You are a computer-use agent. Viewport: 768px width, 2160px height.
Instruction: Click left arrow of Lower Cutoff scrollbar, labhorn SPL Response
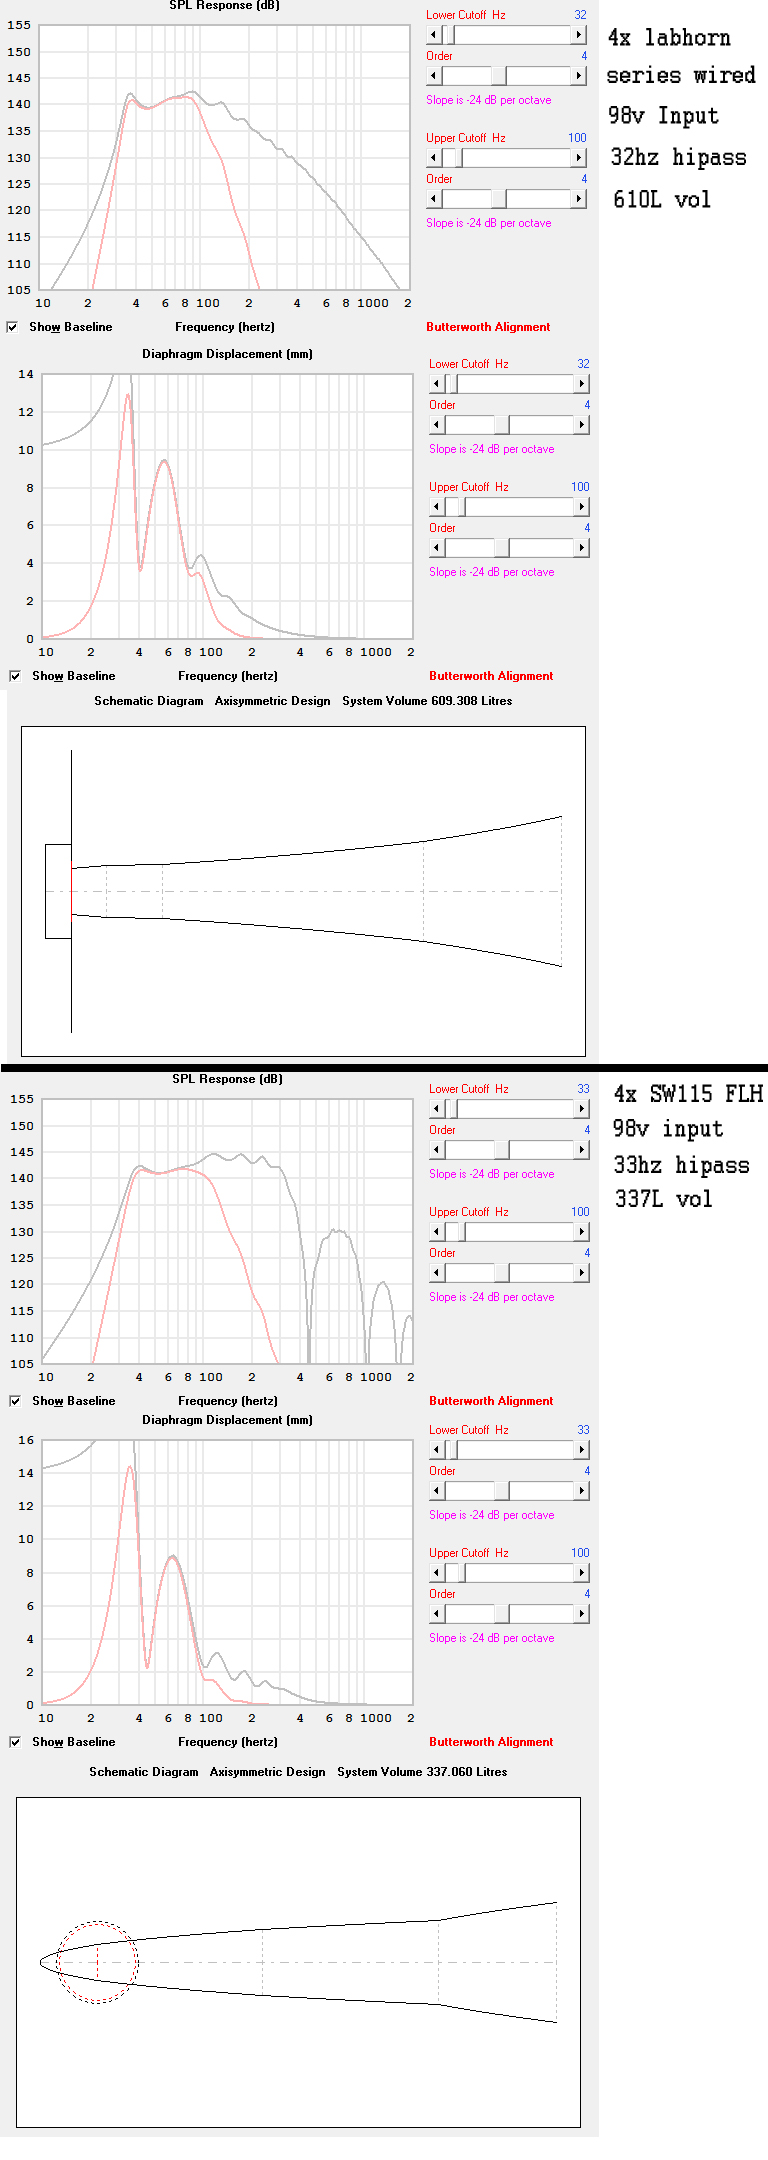point(433,35)
